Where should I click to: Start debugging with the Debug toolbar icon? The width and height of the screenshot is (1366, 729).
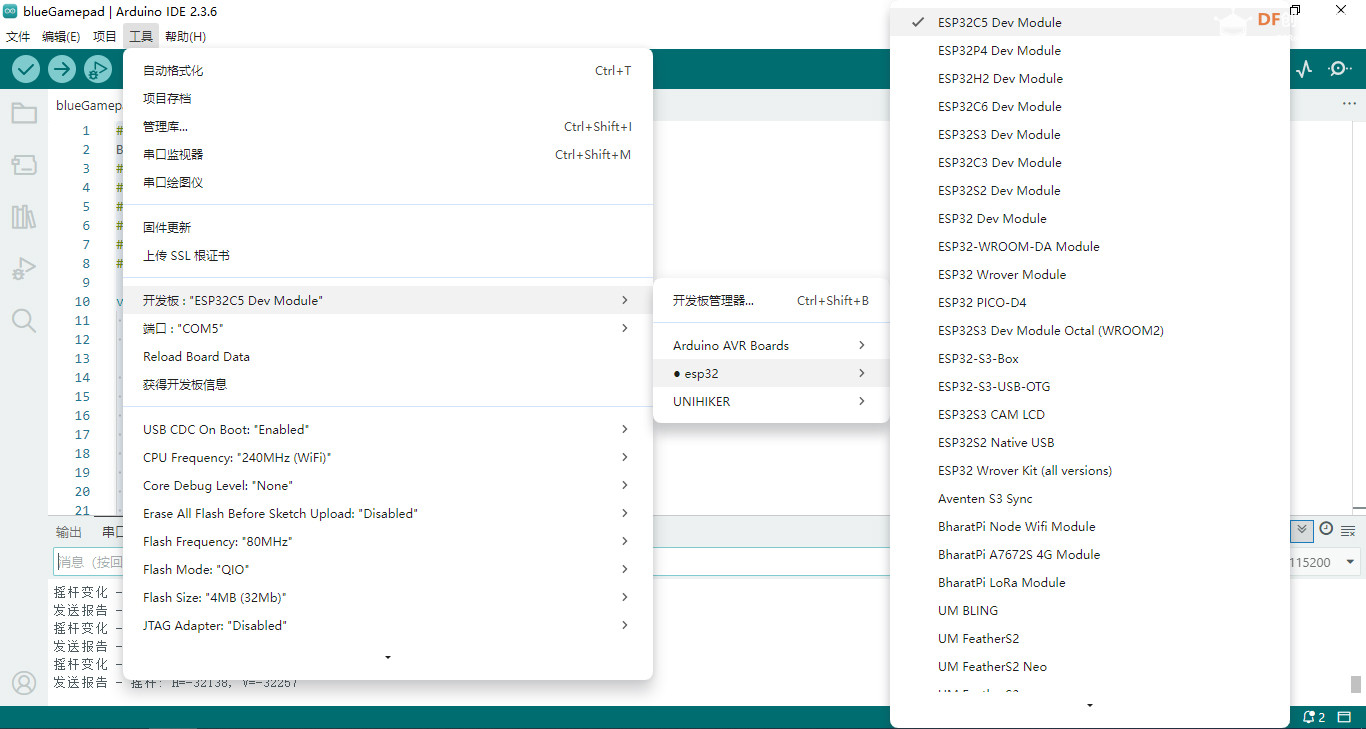[x=98, y=69]
